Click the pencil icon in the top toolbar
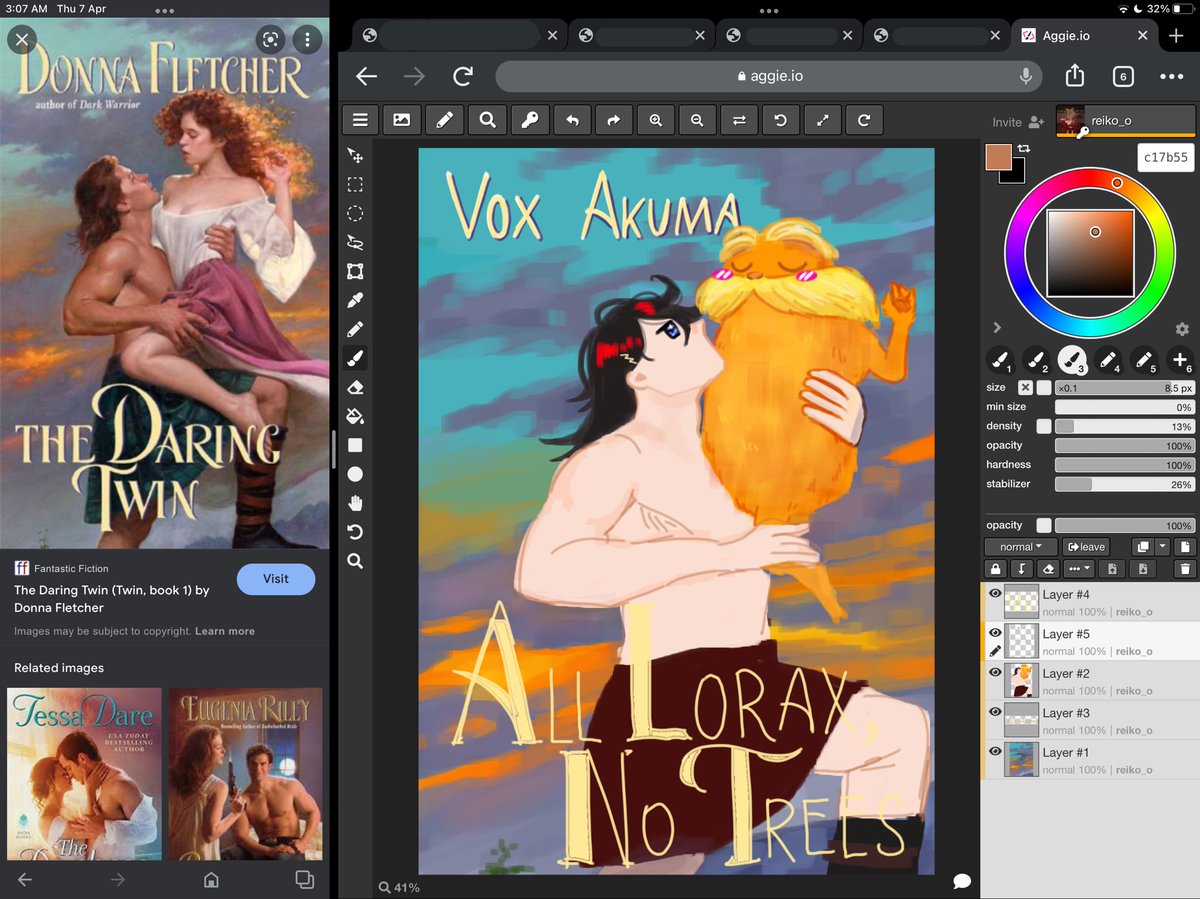This screenshot has width=1200, height=899. (x=444, y=120)
